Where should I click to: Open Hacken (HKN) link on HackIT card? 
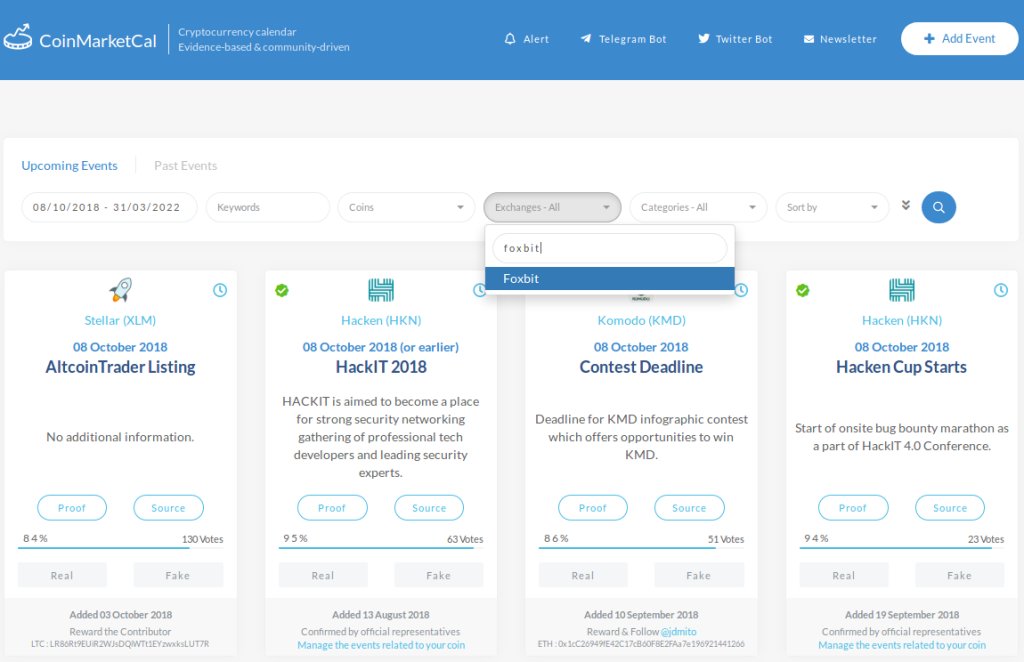(x=381, y=321)
